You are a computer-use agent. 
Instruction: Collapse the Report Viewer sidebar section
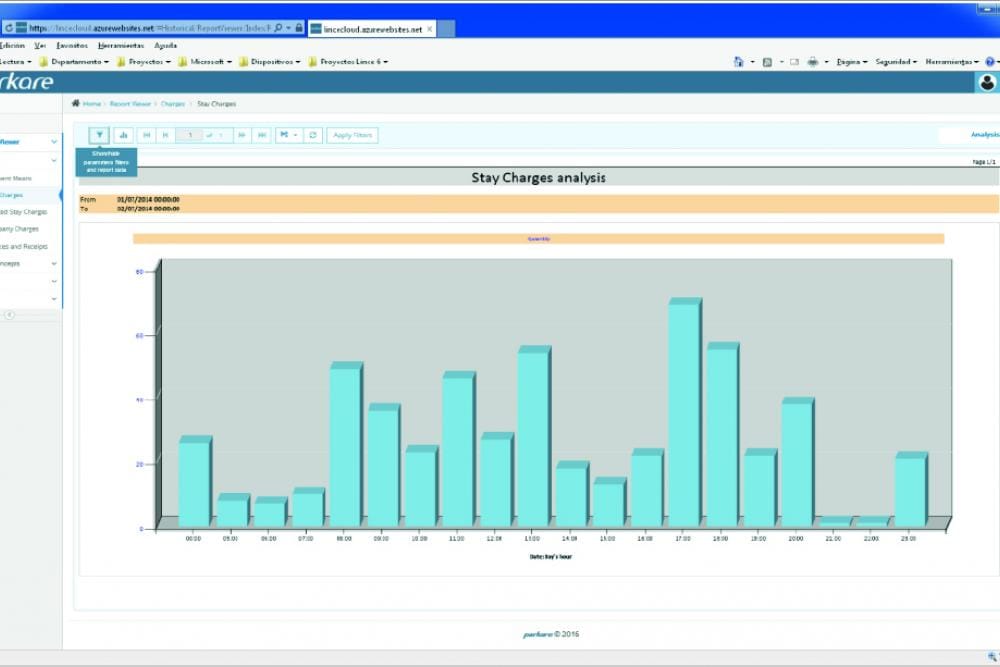(54, 142)
